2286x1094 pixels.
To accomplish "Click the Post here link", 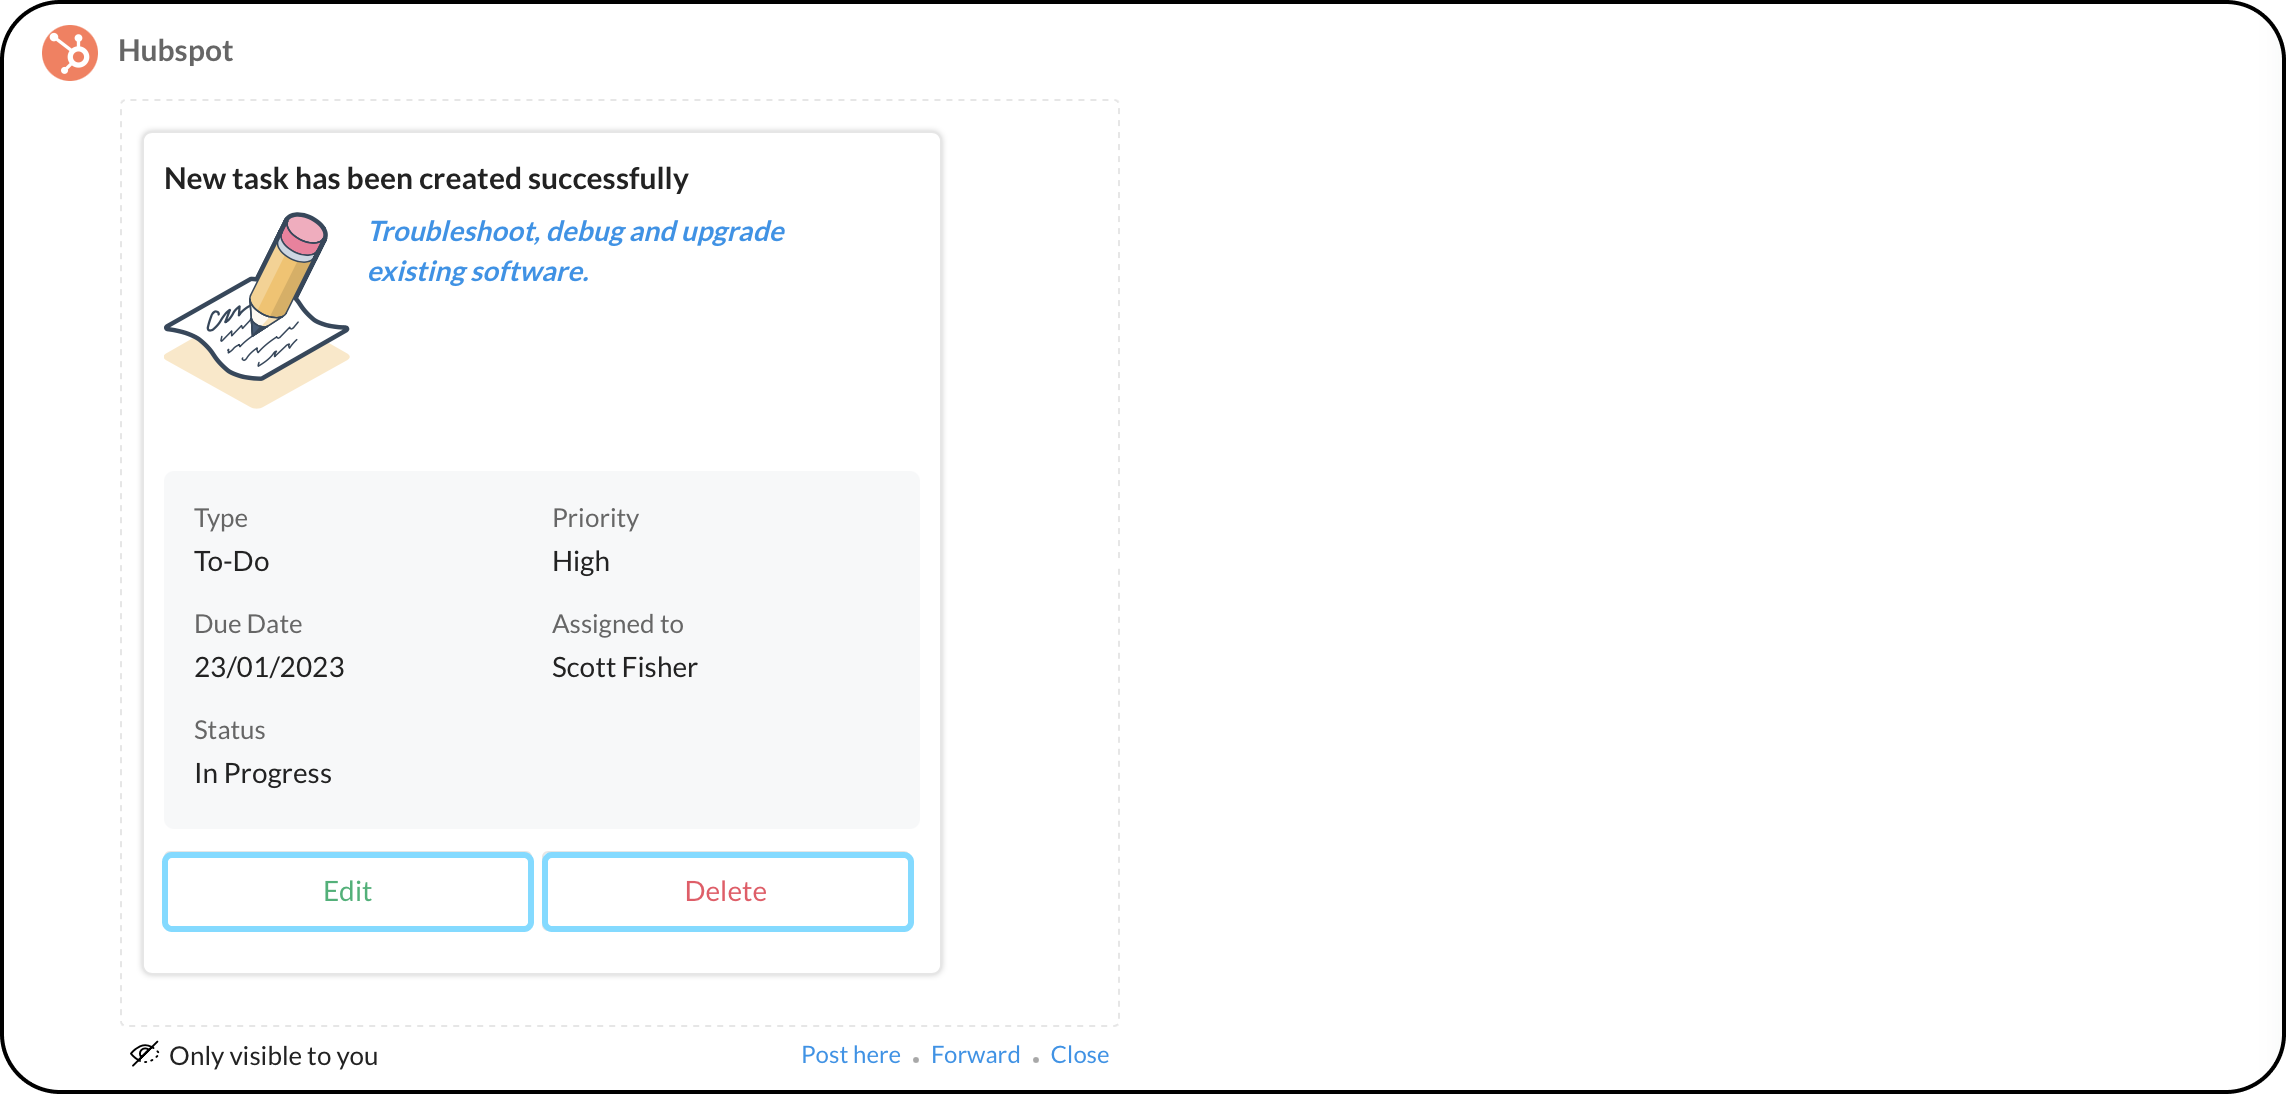I will click(x=850, y=1054).
